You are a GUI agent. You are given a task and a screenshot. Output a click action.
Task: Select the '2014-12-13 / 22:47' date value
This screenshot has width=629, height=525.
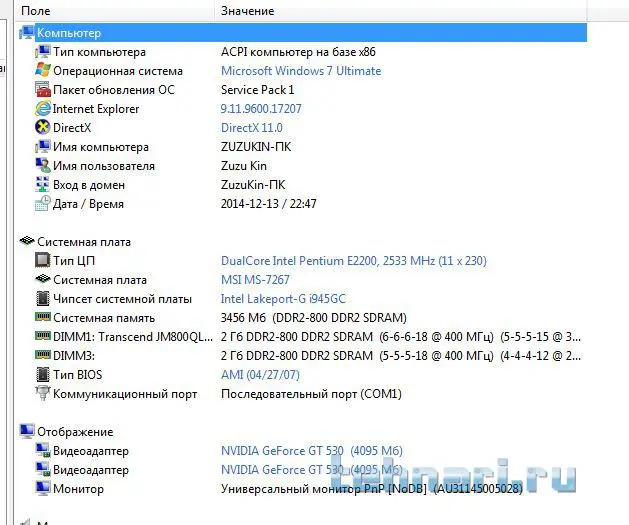[x=268, y=204]
